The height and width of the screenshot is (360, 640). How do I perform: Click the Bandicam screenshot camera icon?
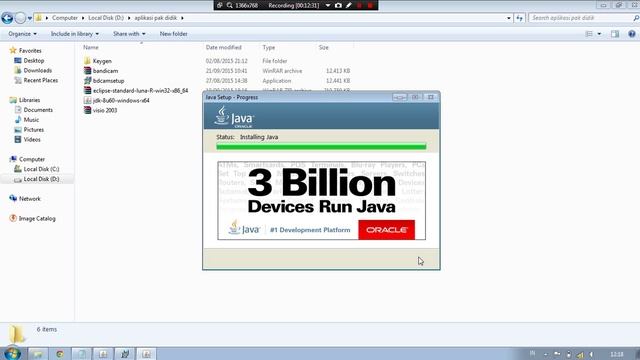338,5
